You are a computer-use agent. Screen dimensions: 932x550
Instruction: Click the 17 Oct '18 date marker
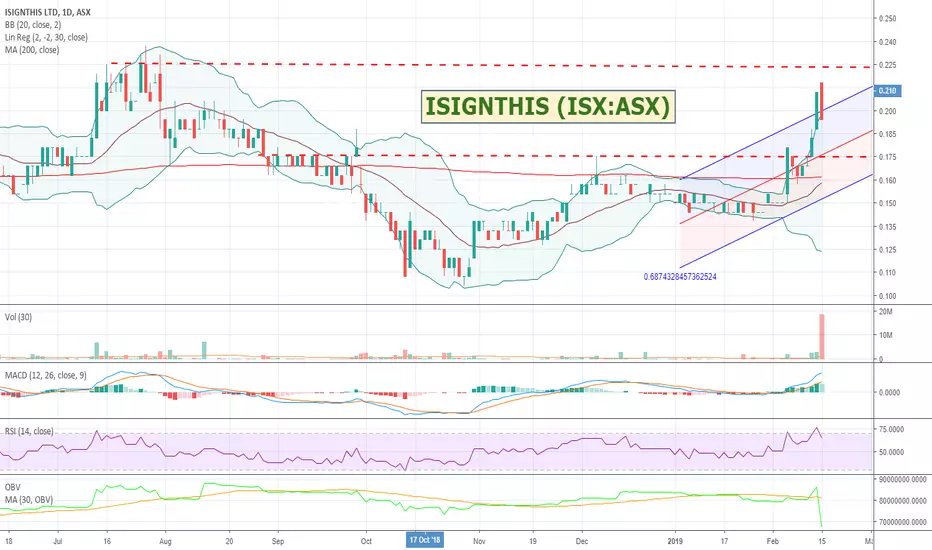click(424, 540)
